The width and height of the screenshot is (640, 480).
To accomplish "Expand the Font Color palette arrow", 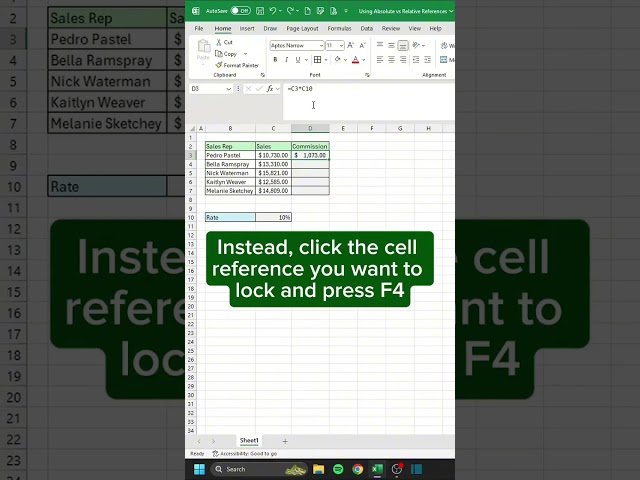I will coord(364,60).
